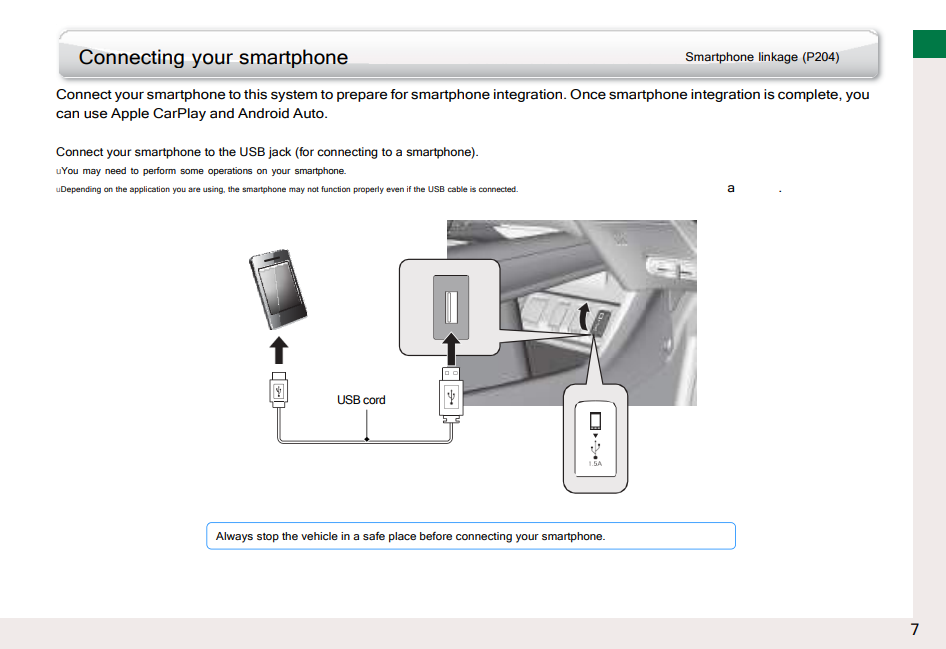
Task: Click the USB port slot in the inset
Action: (x=451, y=300)
